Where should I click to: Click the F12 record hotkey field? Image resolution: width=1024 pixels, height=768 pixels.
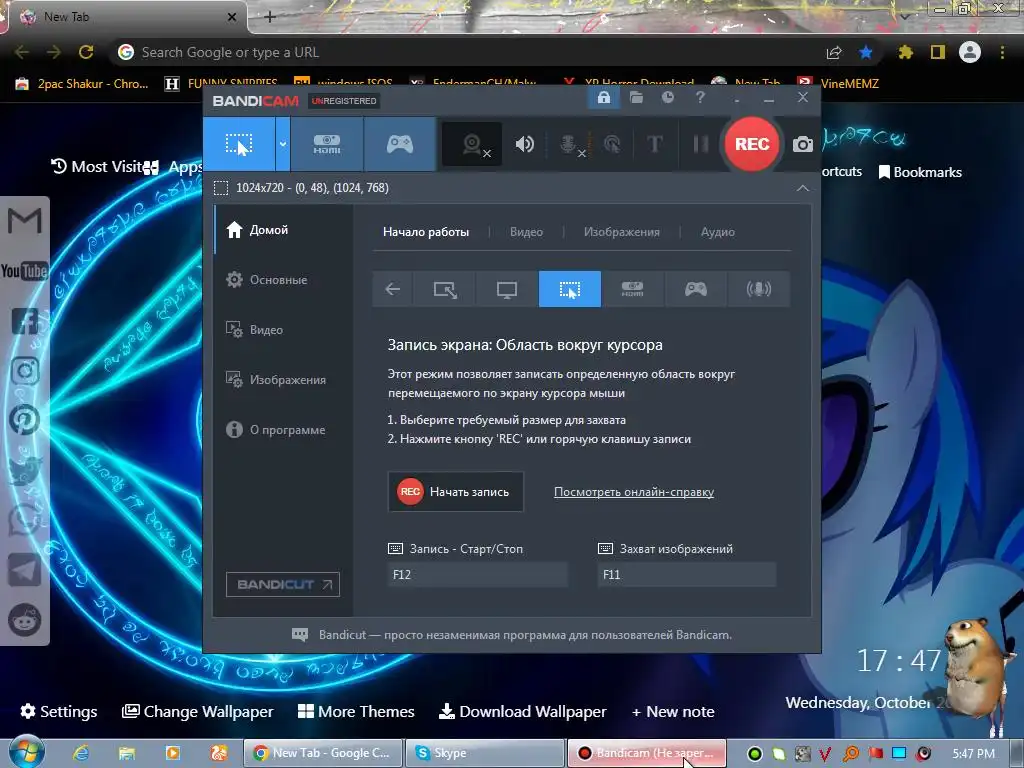477,575
